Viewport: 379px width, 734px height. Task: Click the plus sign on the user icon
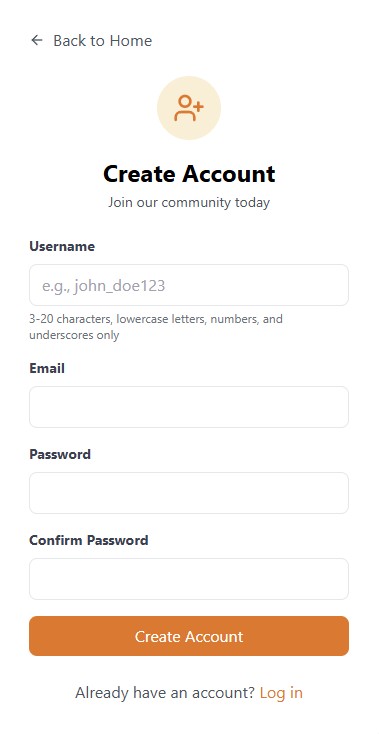coord(198,106)
